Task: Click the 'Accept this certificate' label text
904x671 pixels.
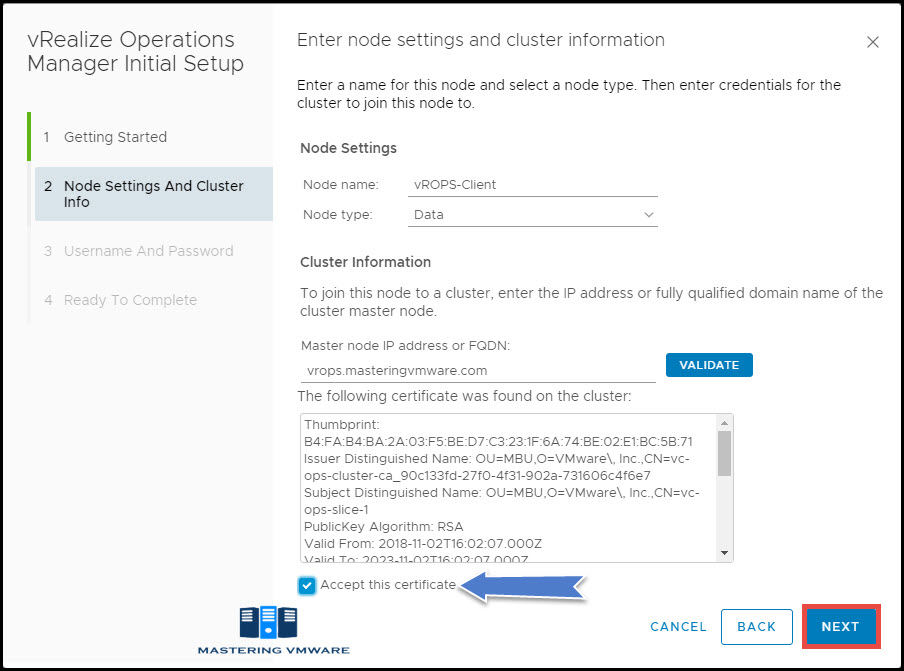Action: pyautogui.click(x=387, y=585)
